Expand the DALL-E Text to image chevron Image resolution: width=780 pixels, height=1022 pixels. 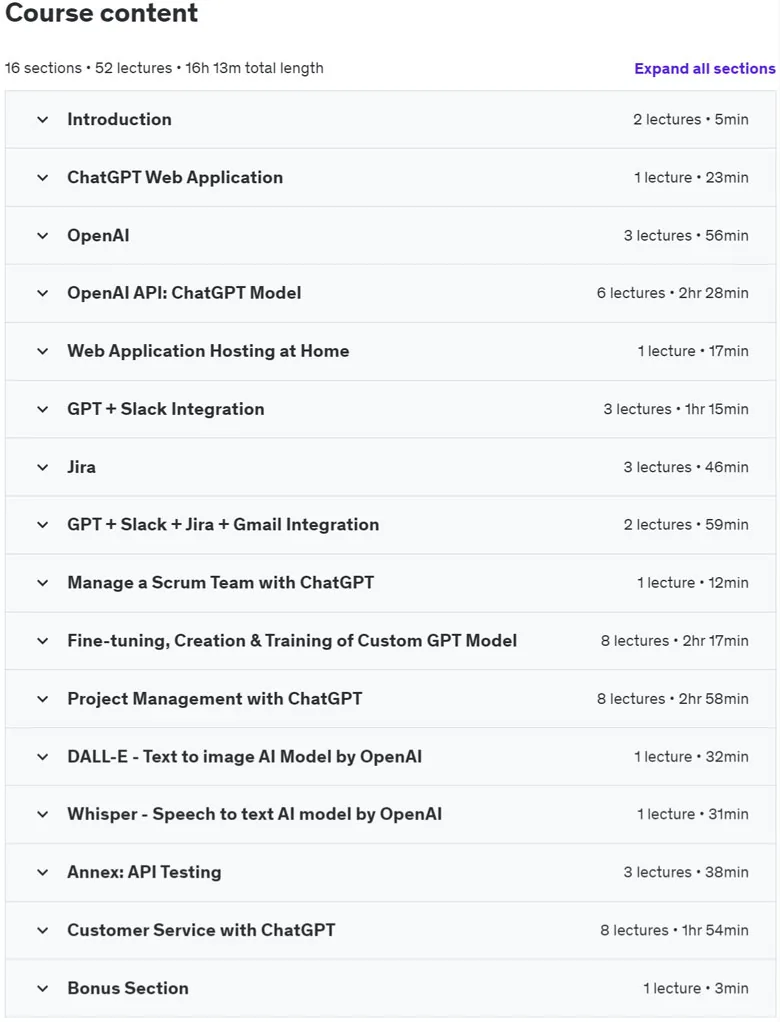click(42, 757)
